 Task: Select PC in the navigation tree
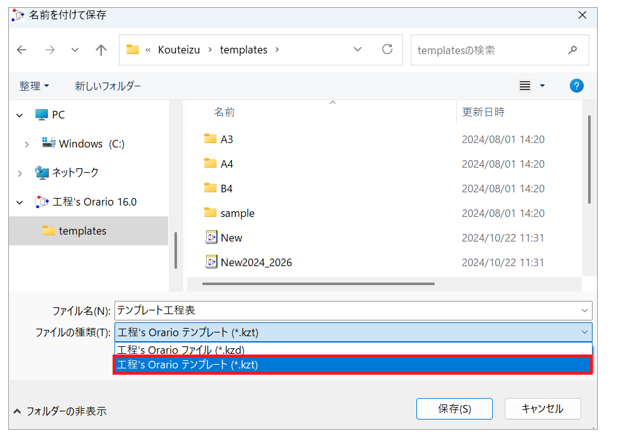coord(58,115)
